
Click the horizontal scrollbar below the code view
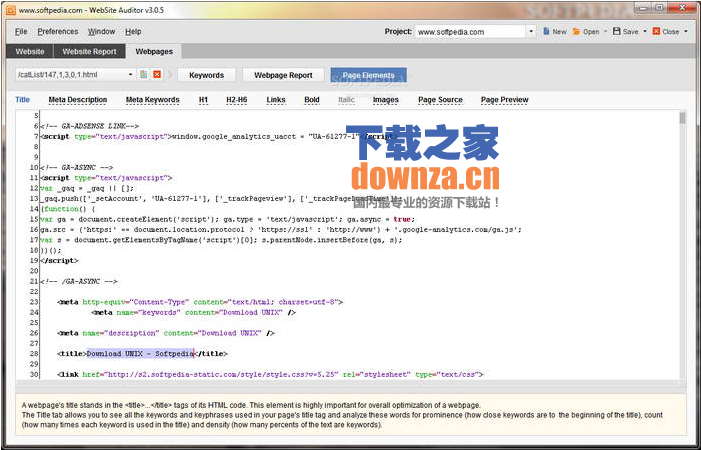pos(347,383)
